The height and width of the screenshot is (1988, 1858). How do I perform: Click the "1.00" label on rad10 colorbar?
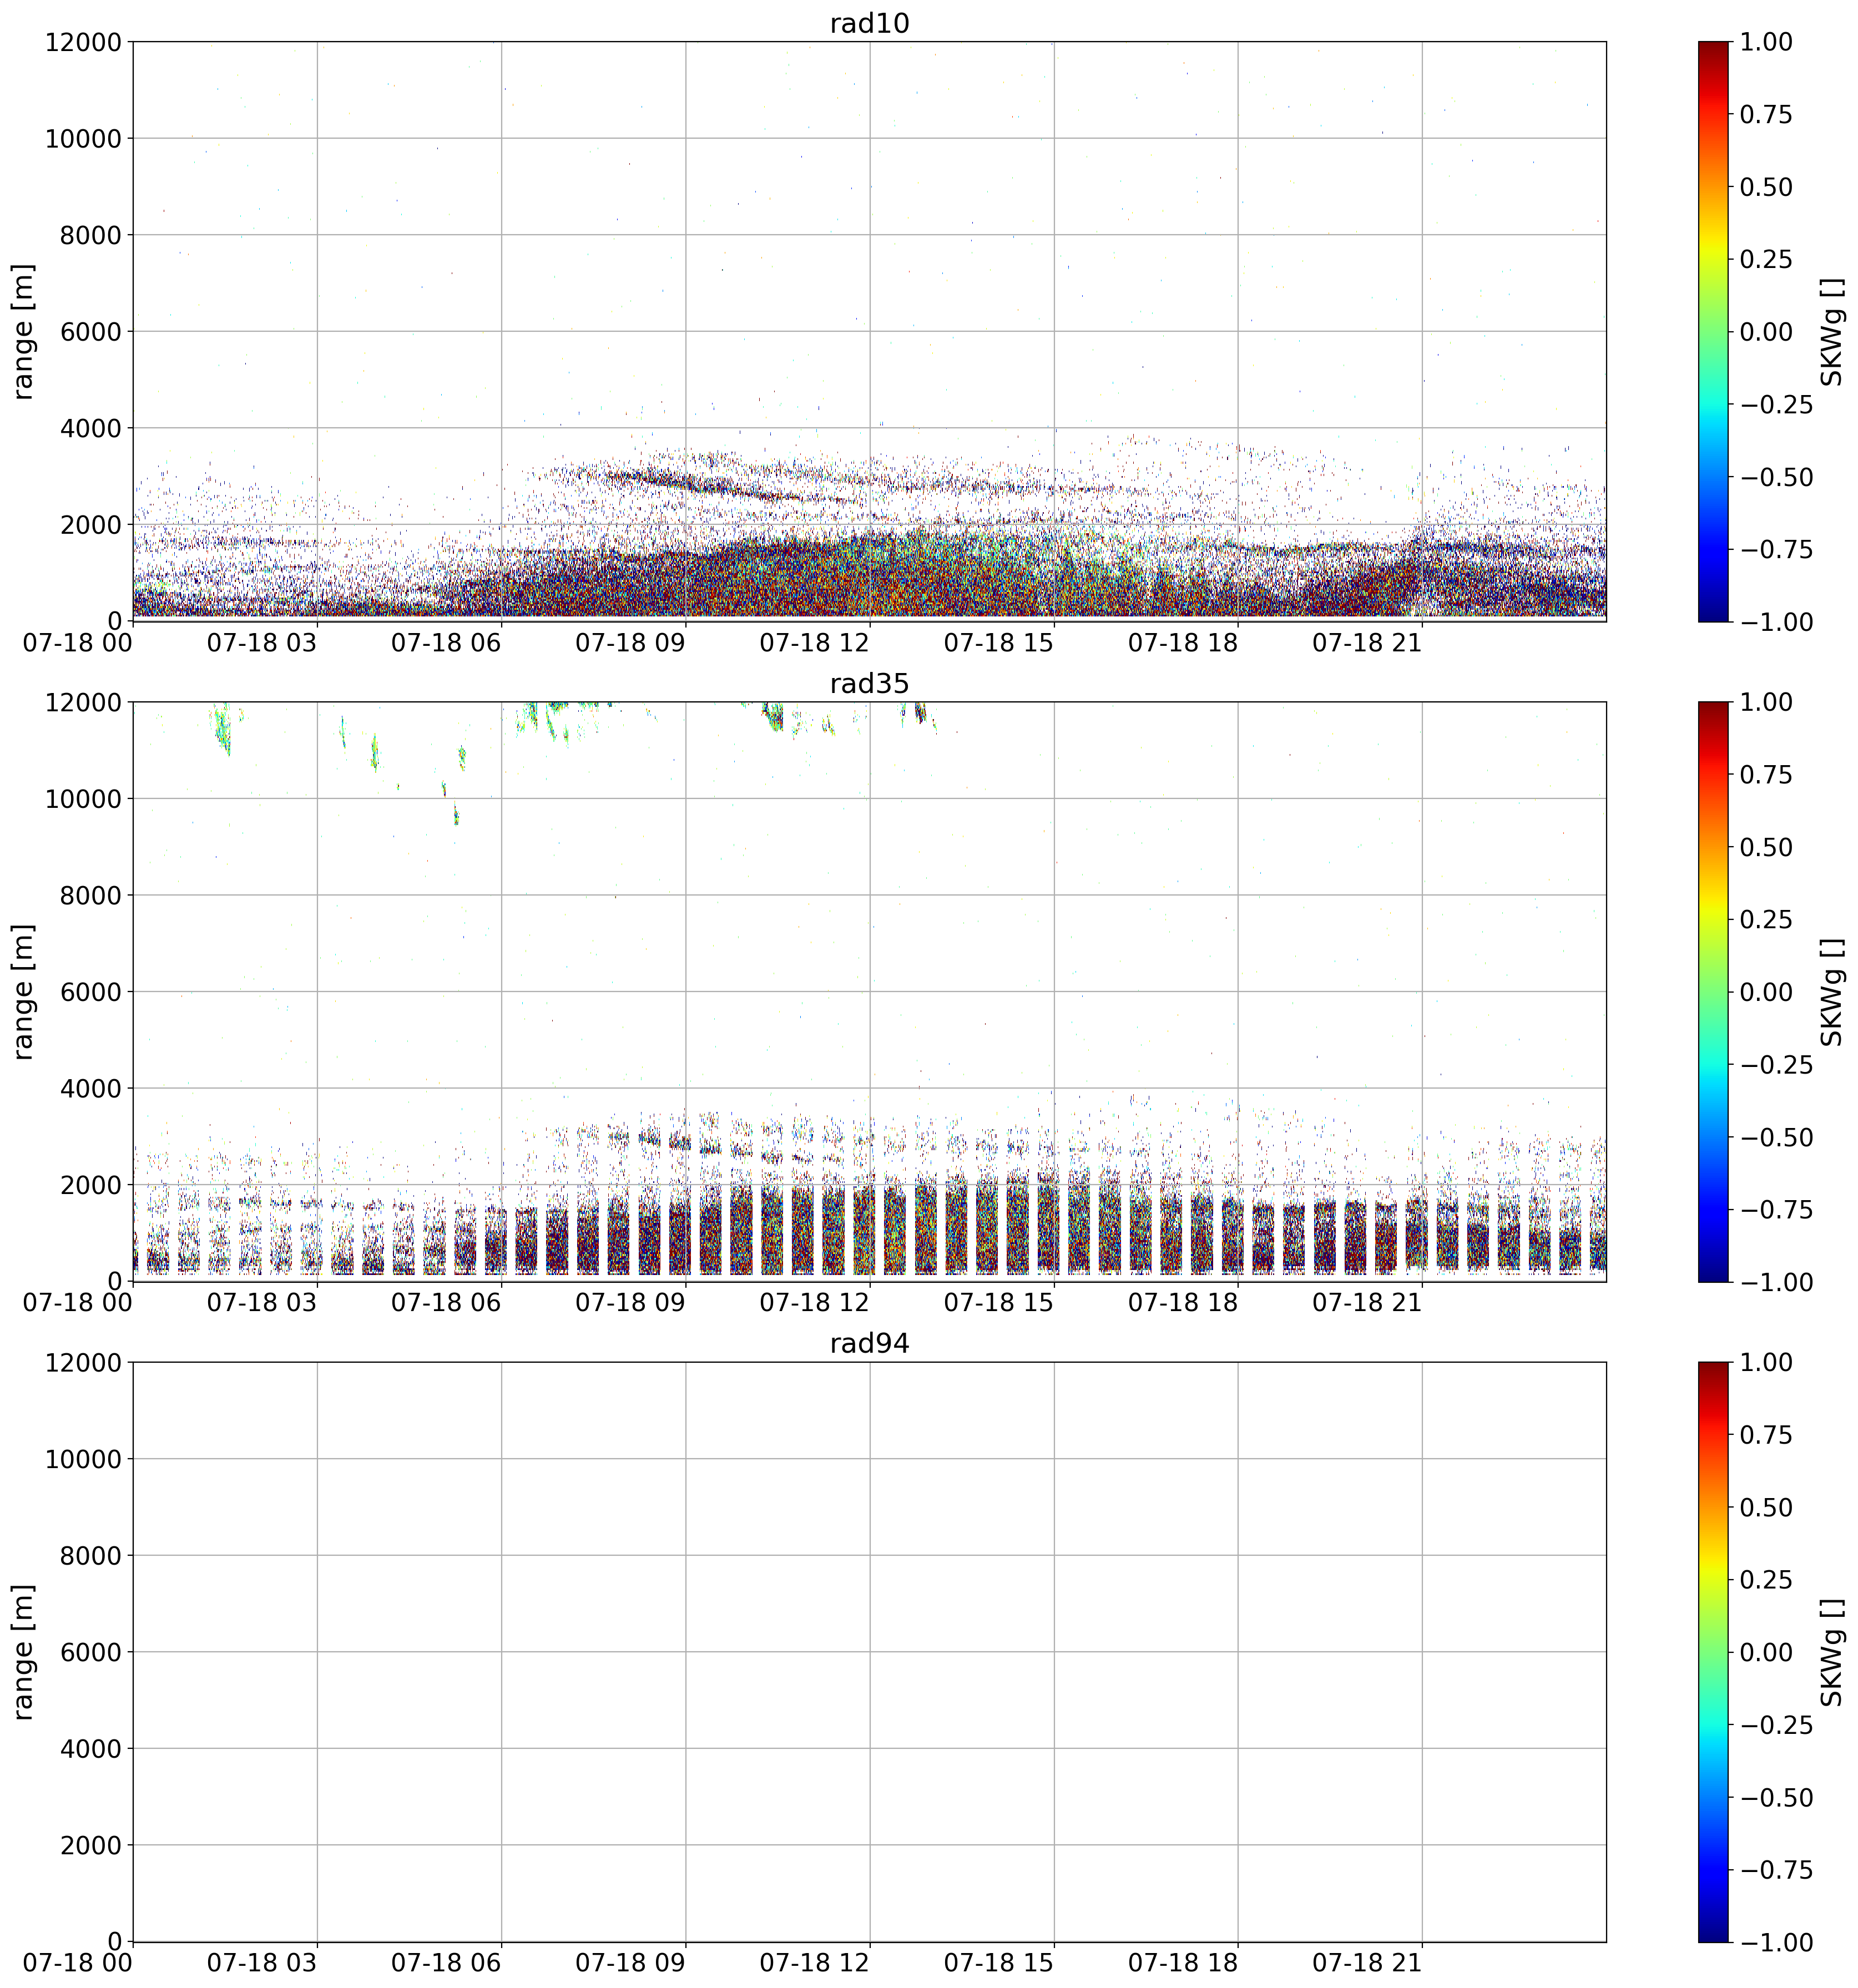click(x=1766, y=42)
